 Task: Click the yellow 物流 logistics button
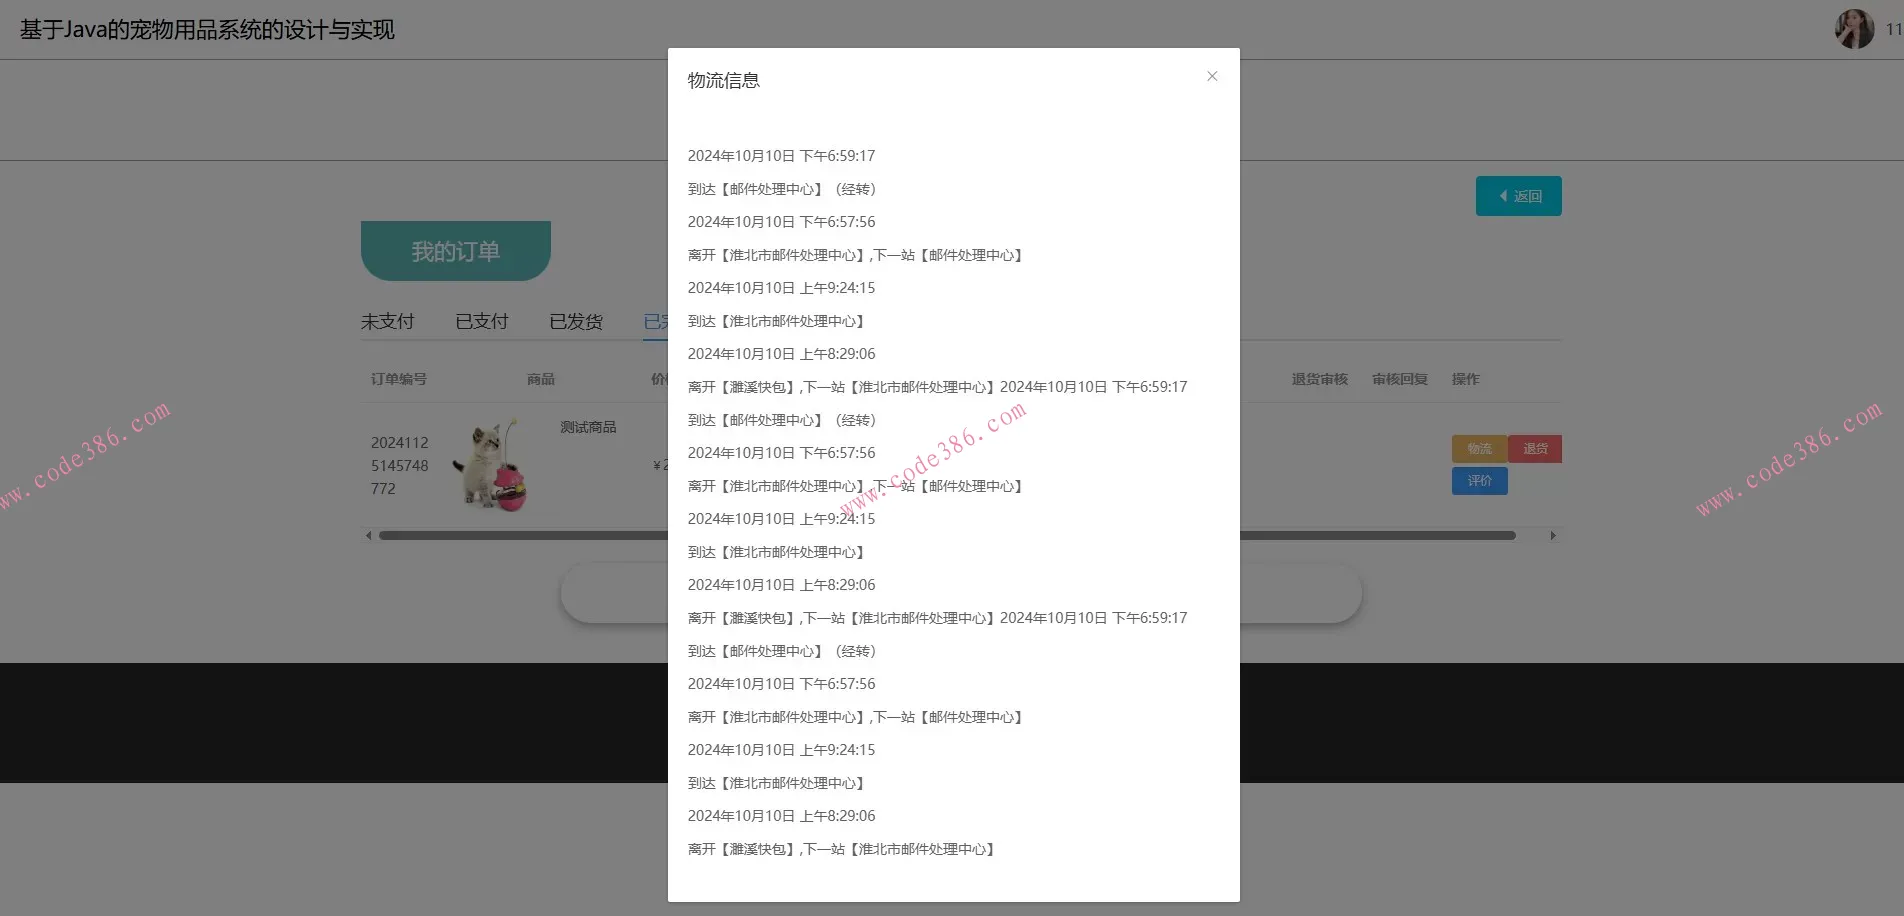1478,448
